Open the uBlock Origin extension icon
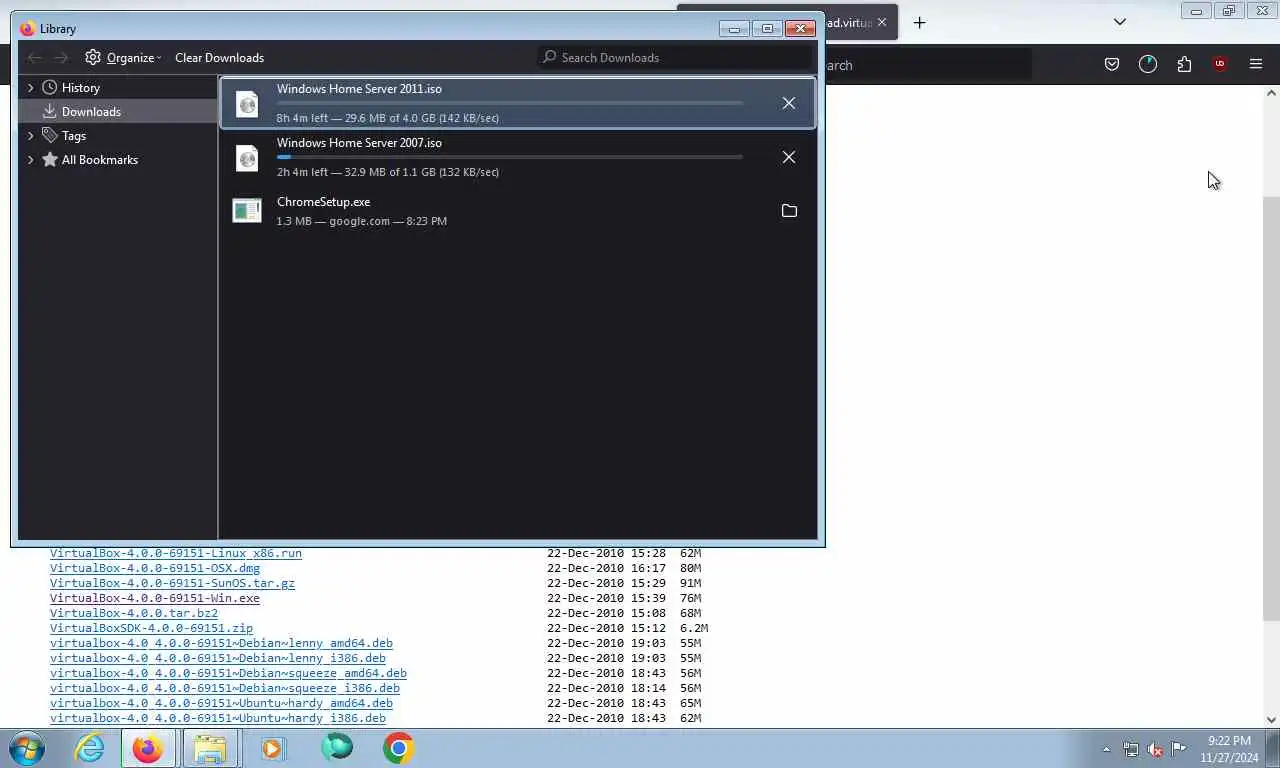Screen dimensions: 1280x768 tap(1219, 64)
